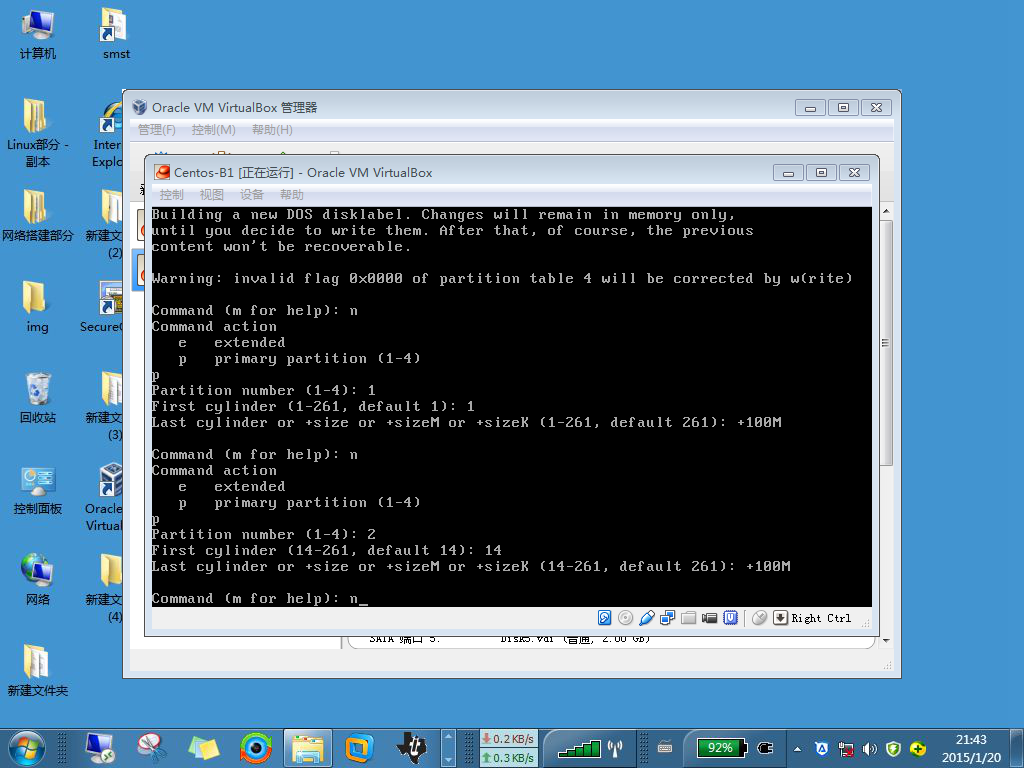Click the CPU virtualization status icon
The height and width of the screenshot is (768, 1024).
click(730, 618)
